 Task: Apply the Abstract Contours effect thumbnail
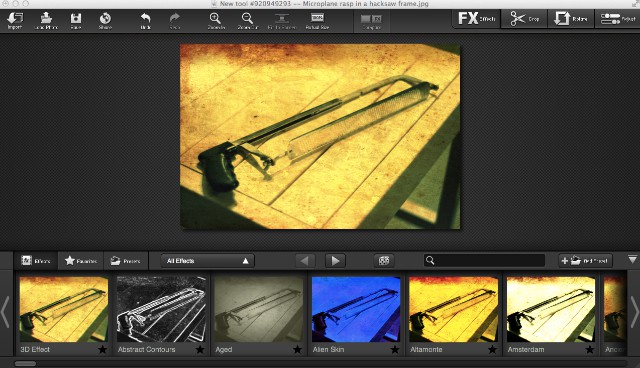(x=161, y=309)
